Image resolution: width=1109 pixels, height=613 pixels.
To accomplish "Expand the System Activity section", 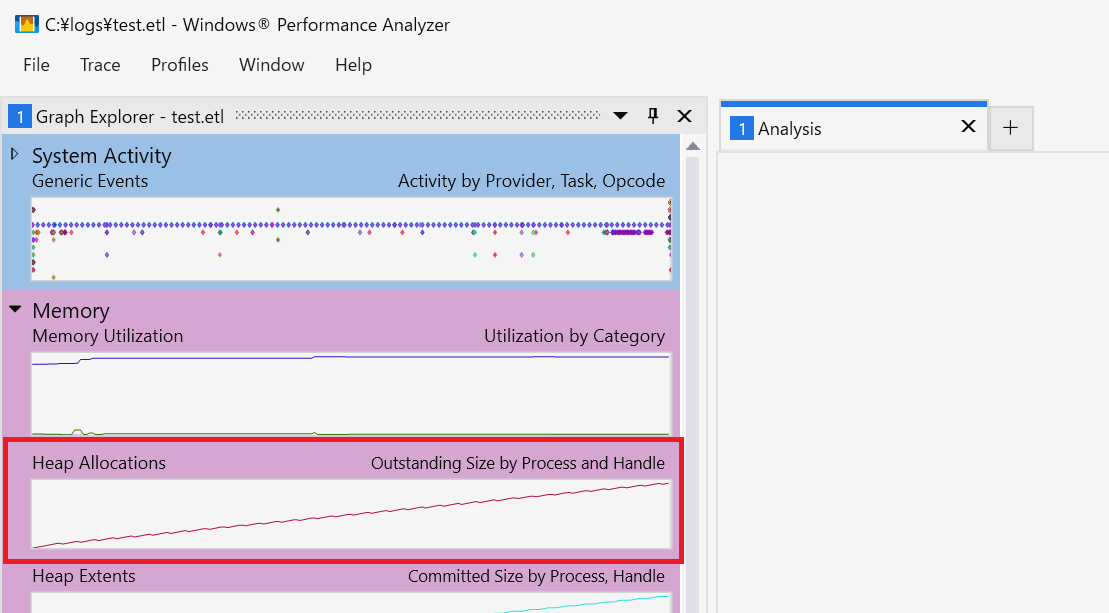I will pyautogui.click(x=15, y=155).
